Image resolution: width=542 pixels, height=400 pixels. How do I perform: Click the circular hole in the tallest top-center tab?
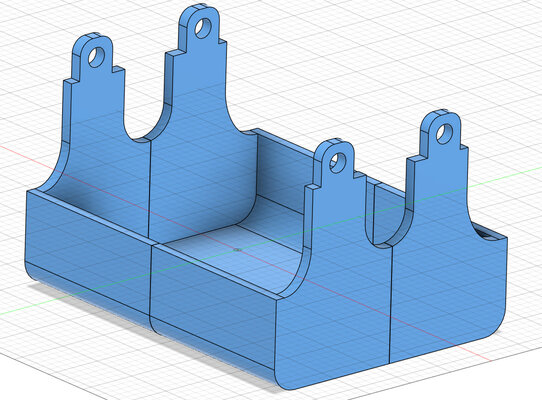point(203,28)
